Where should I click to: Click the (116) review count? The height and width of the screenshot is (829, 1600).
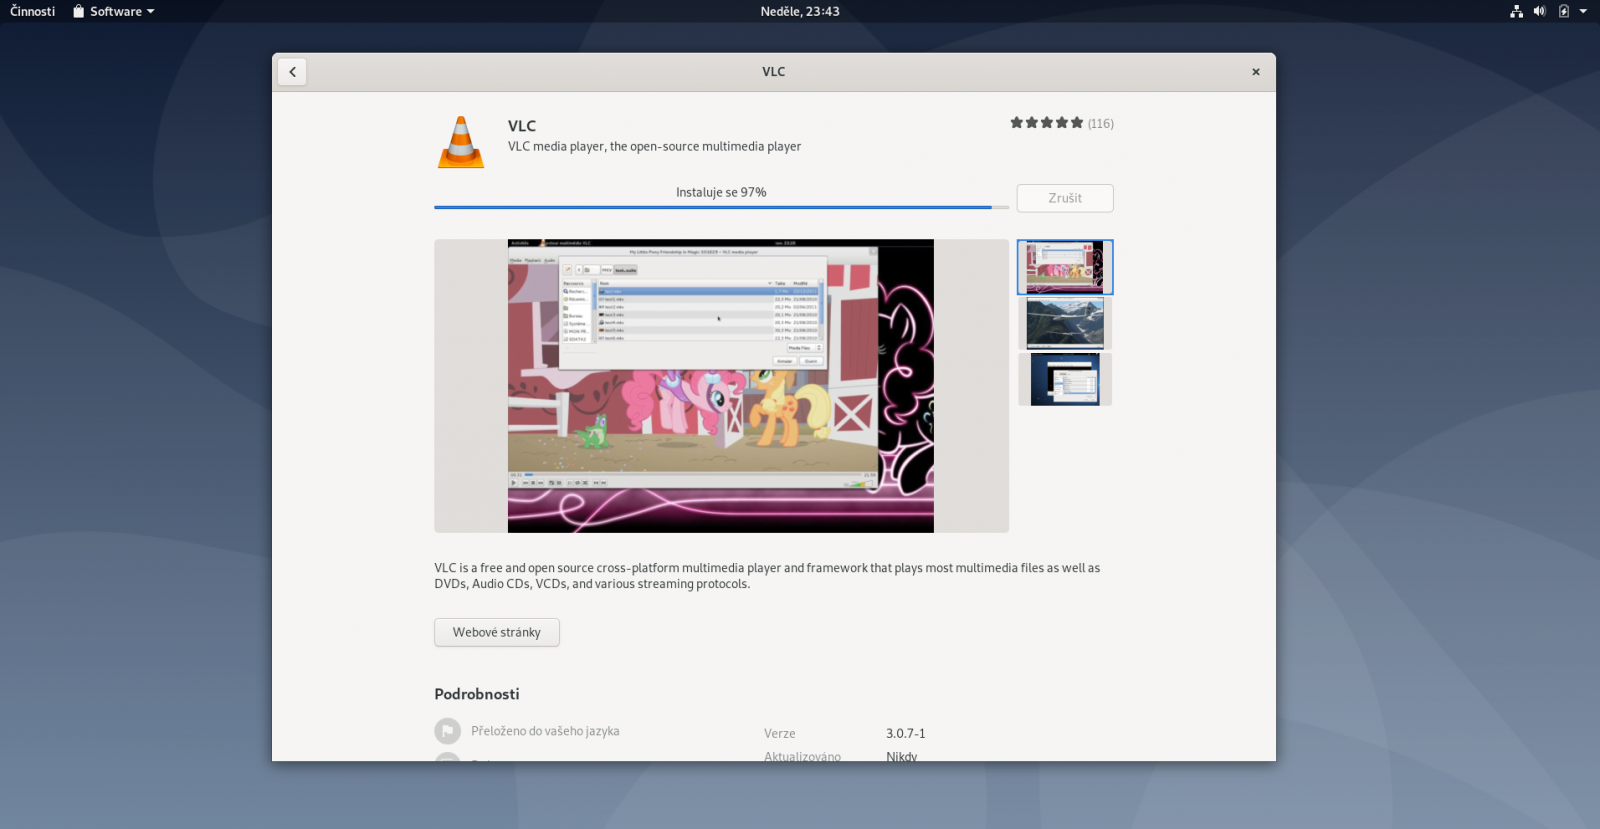coord(1101,124)
